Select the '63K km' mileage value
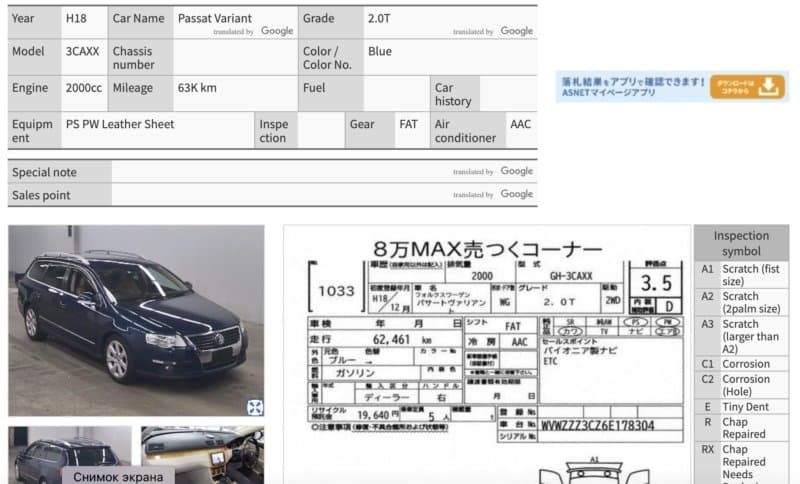Viewport: 800px width, 484px height. 197,88
